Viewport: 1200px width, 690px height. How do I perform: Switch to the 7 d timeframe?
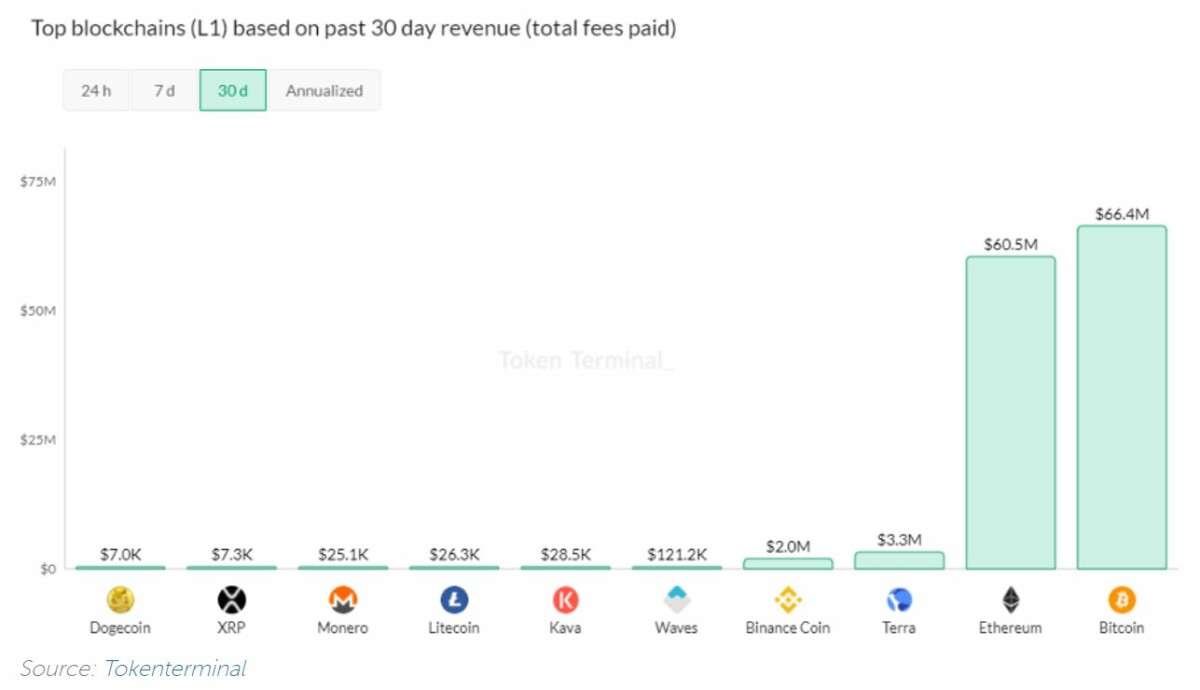164,90
